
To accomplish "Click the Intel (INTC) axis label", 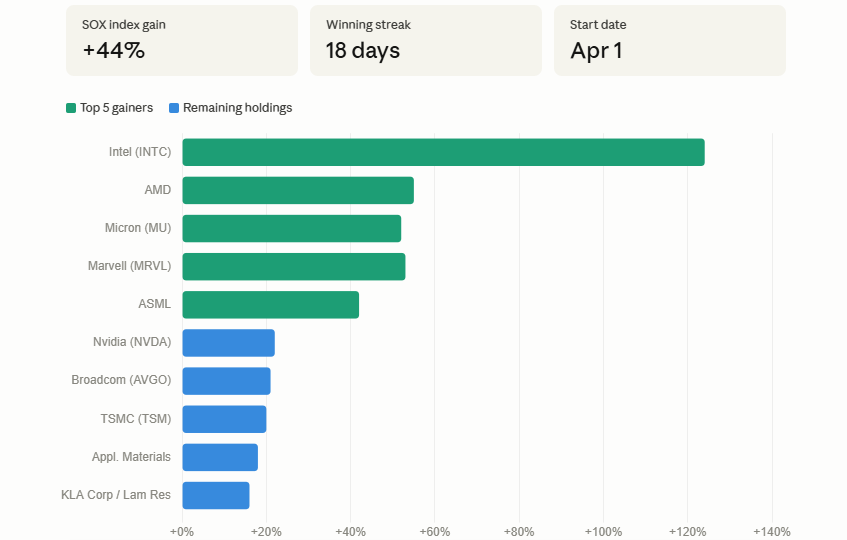I will pyautogui.click(x=140, y=152).
